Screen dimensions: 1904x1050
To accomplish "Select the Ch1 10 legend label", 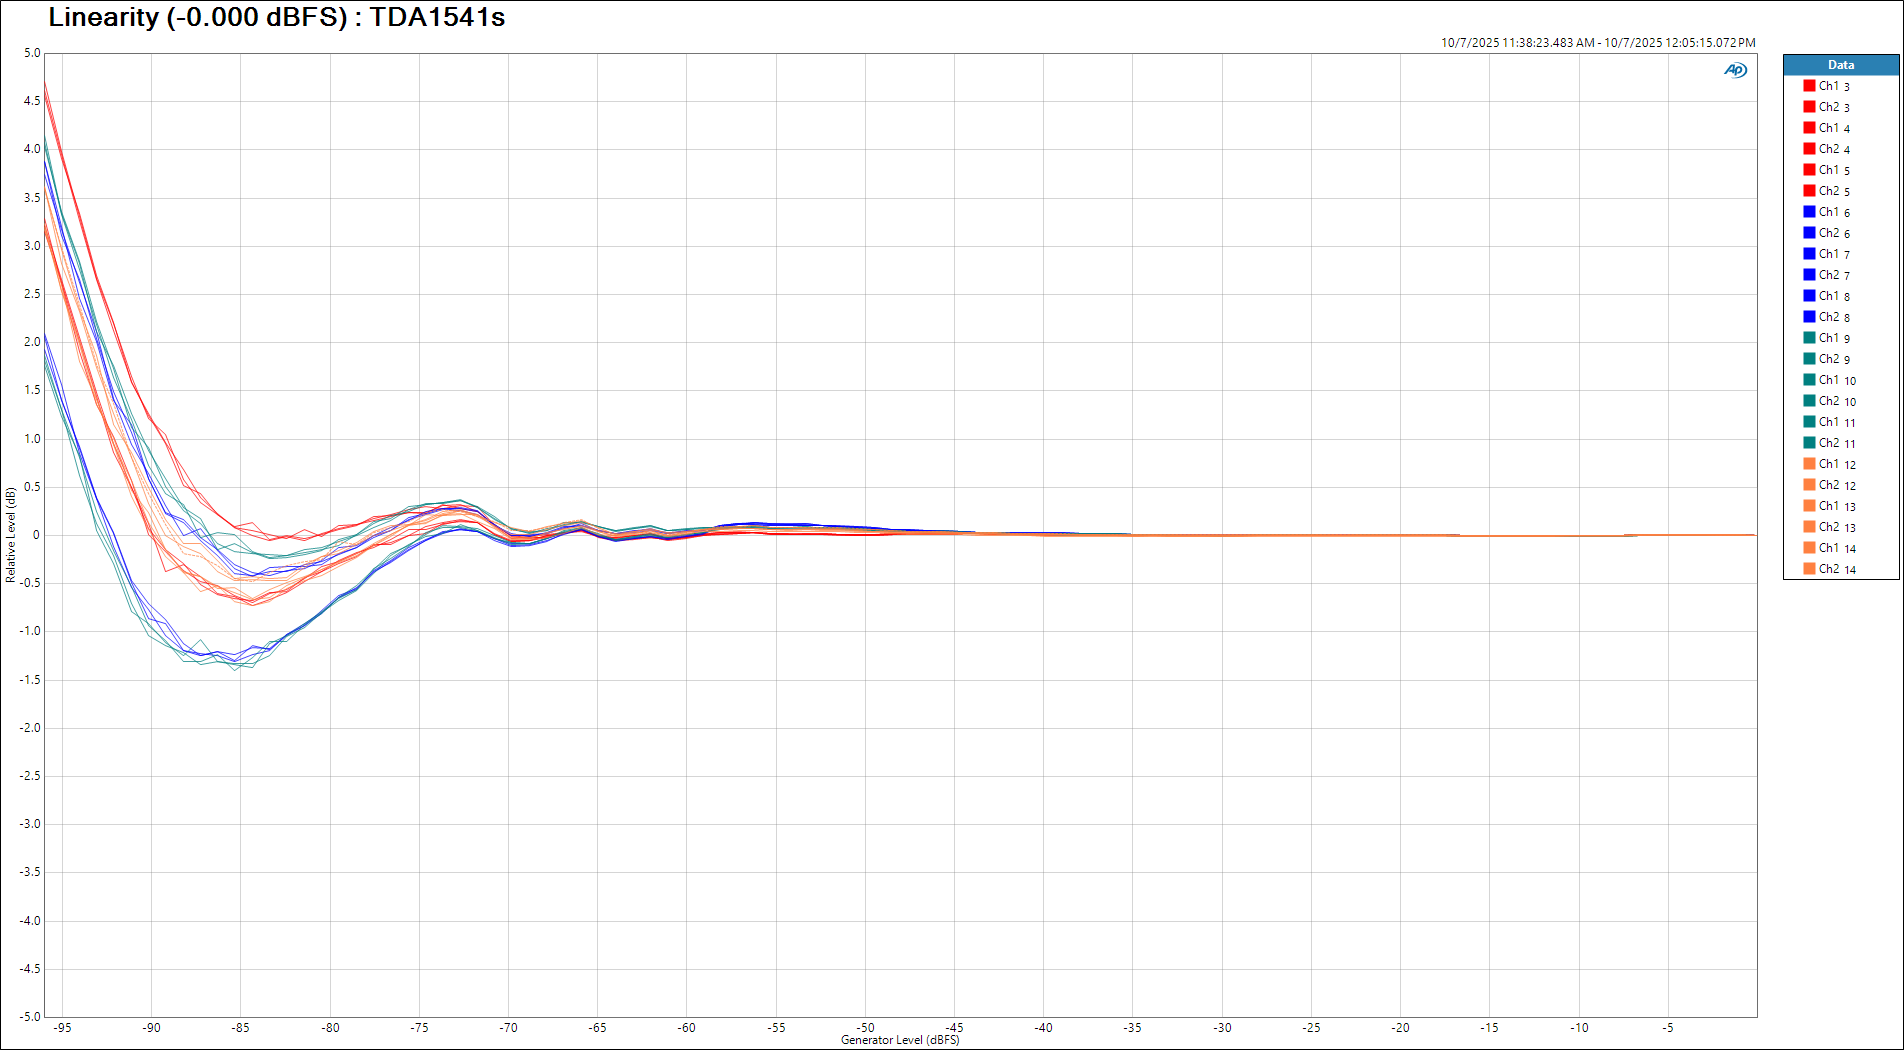I will (x=1836, y=380).
